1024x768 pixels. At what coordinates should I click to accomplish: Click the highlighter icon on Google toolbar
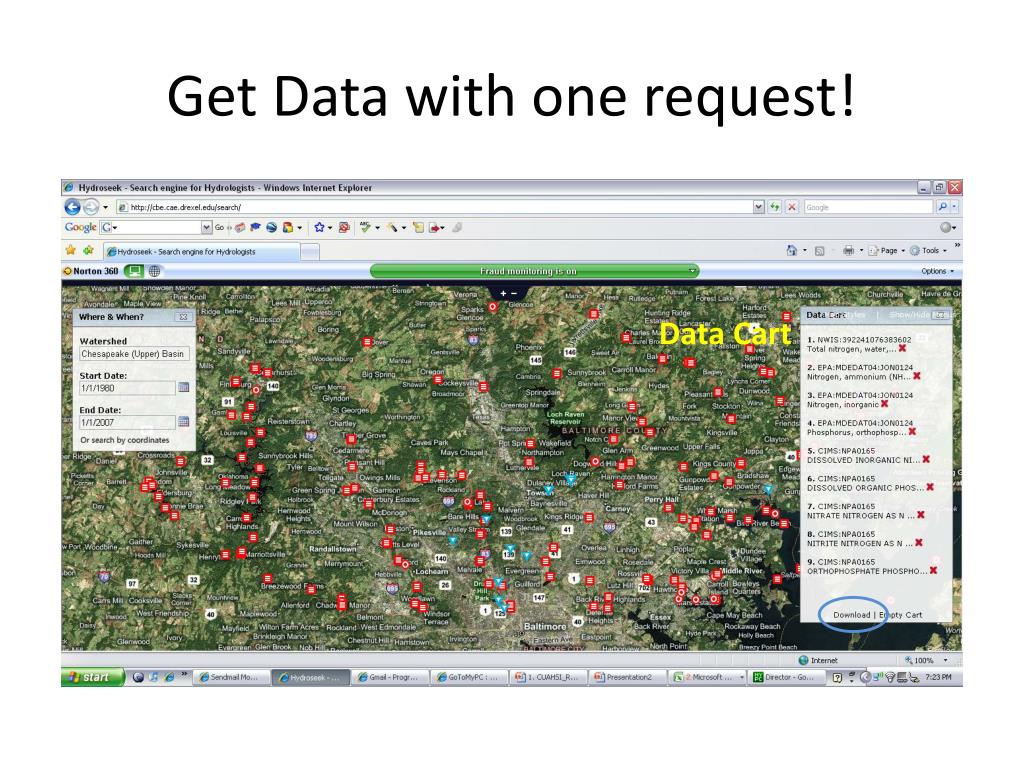pos(392,227)
